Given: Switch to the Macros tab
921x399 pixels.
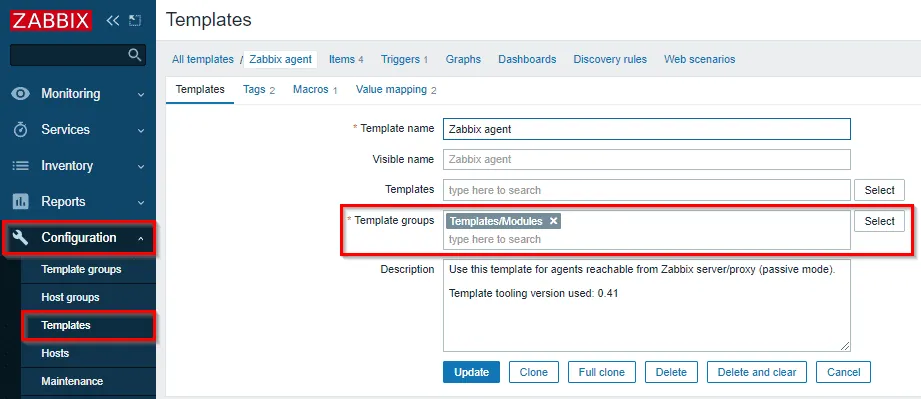Looking at the screenshot, I should click(315, 90).
